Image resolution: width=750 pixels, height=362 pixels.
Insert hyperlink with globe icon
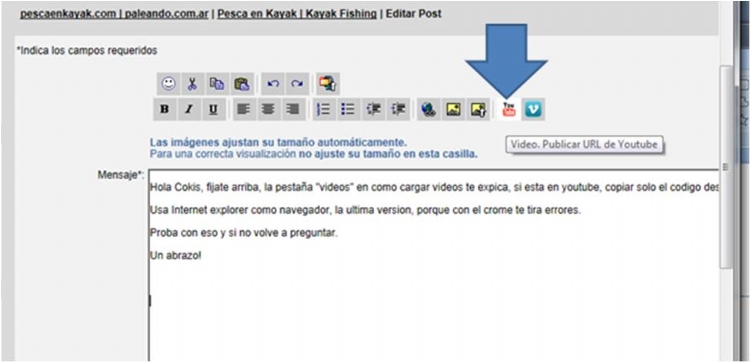[429, 110]
